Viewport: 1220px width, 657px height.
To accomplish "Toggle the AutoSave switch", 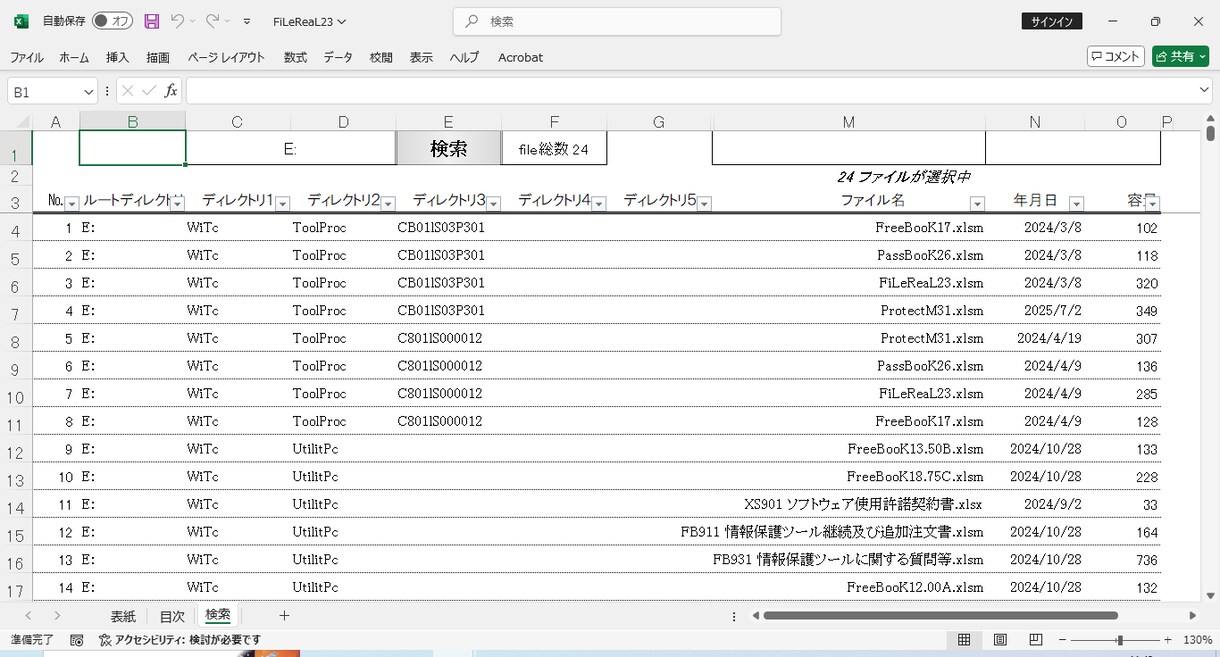I will [x=112, y=21].
